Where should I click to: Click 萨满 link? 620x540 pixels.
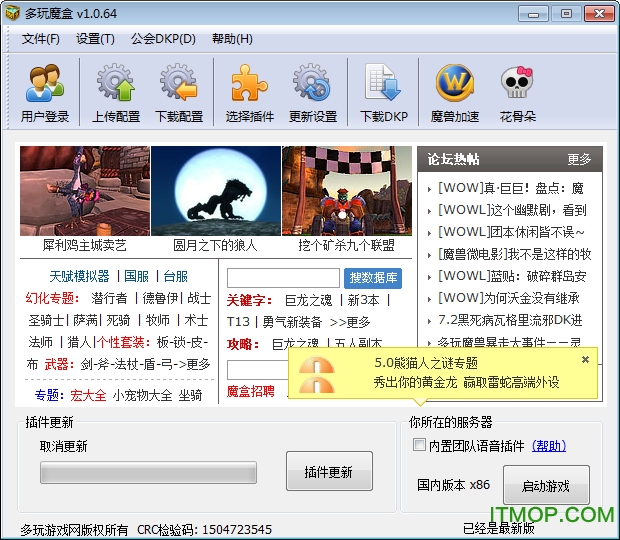pos(85,320)
